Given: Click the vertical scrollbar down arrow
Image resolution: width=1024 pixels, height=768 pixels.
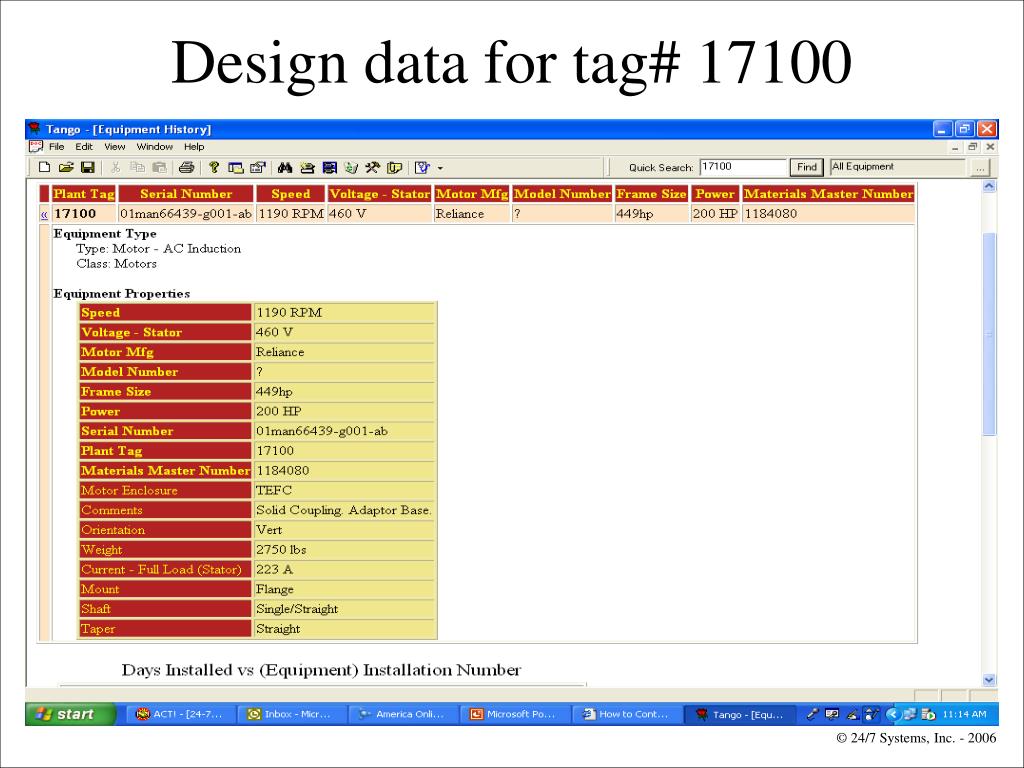Looking at the screenshot, I should tap(989, 680).
